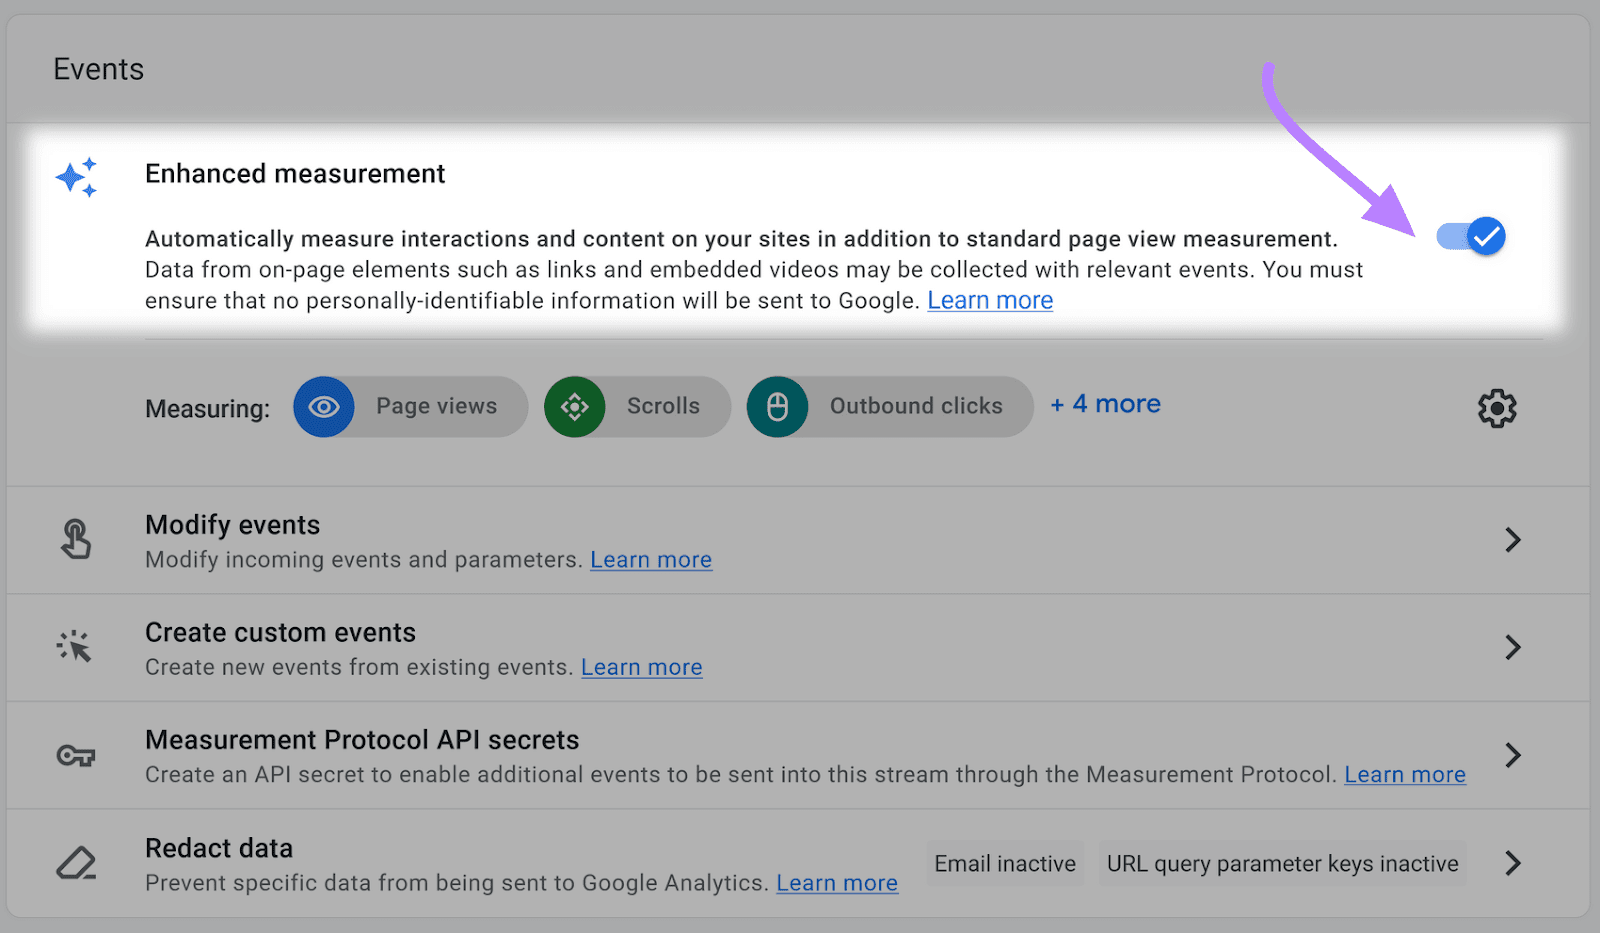Click the Enhanced measurement sparkle icon

coord(77,177)
